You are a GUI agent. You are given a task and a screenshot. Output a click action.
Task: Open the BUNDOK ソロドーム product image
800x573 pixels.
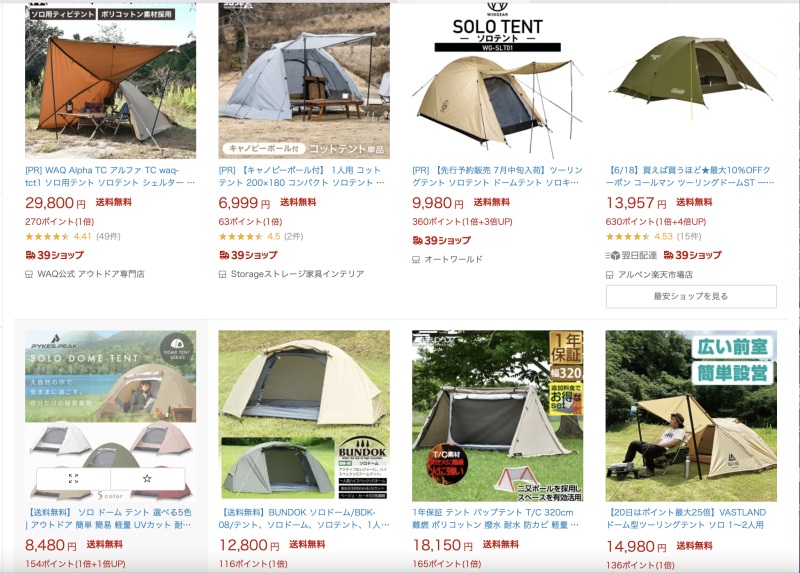(304, 416)
